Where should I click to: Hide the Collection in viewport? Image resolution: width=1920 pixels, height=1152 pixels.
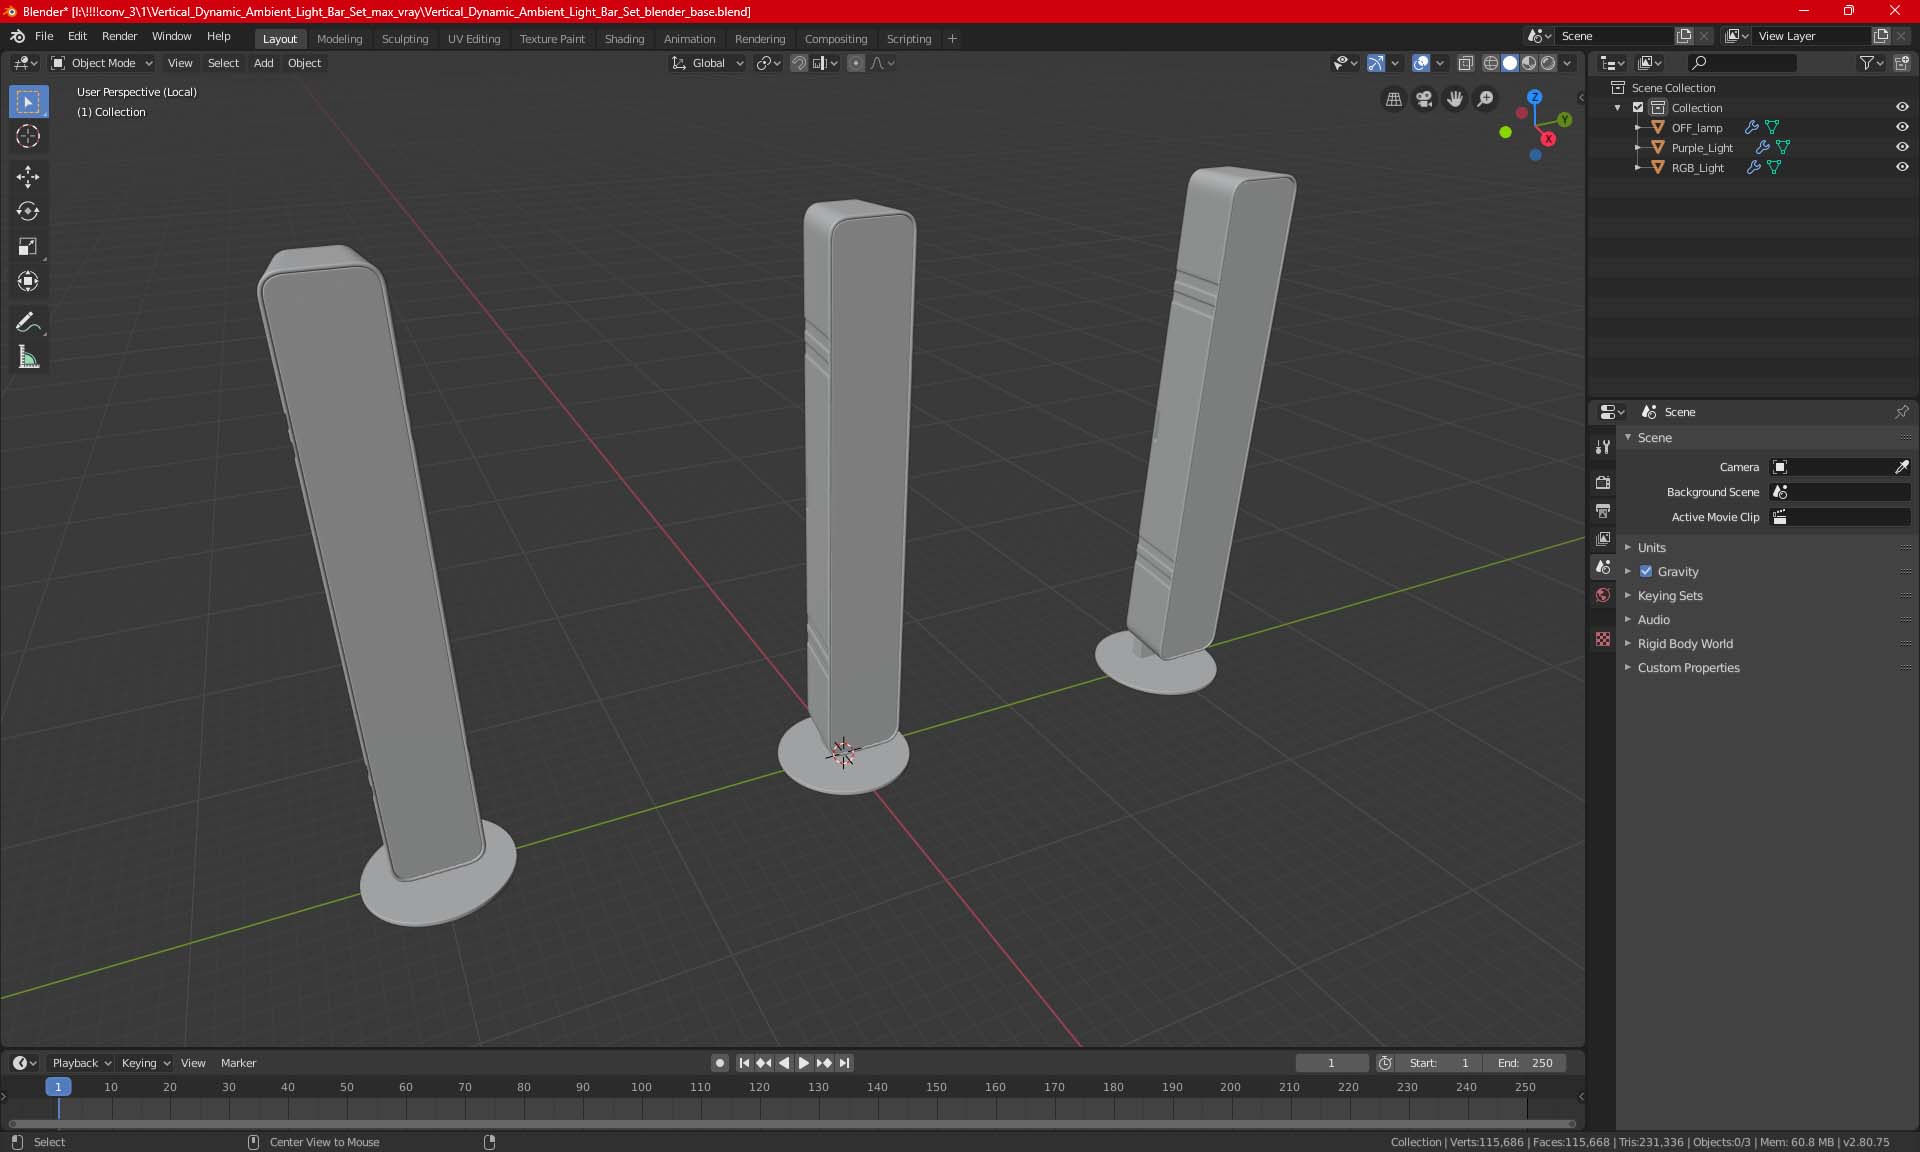click(1902, 108)
